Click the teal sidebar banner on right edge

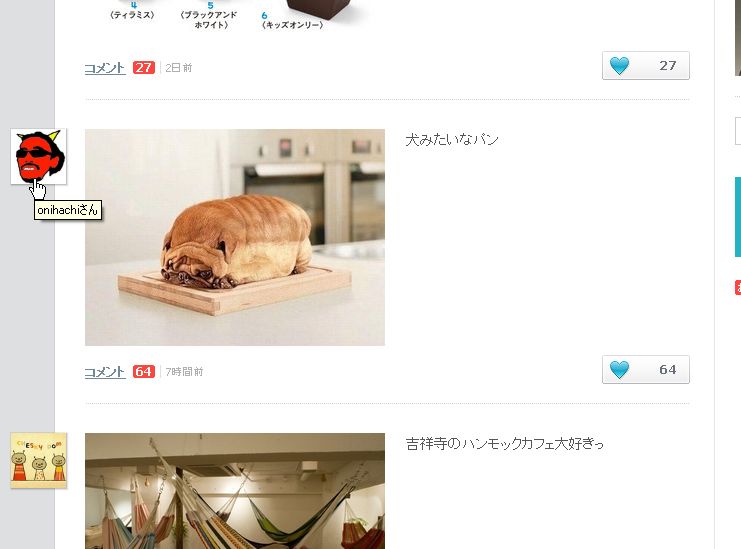[738, 217]
